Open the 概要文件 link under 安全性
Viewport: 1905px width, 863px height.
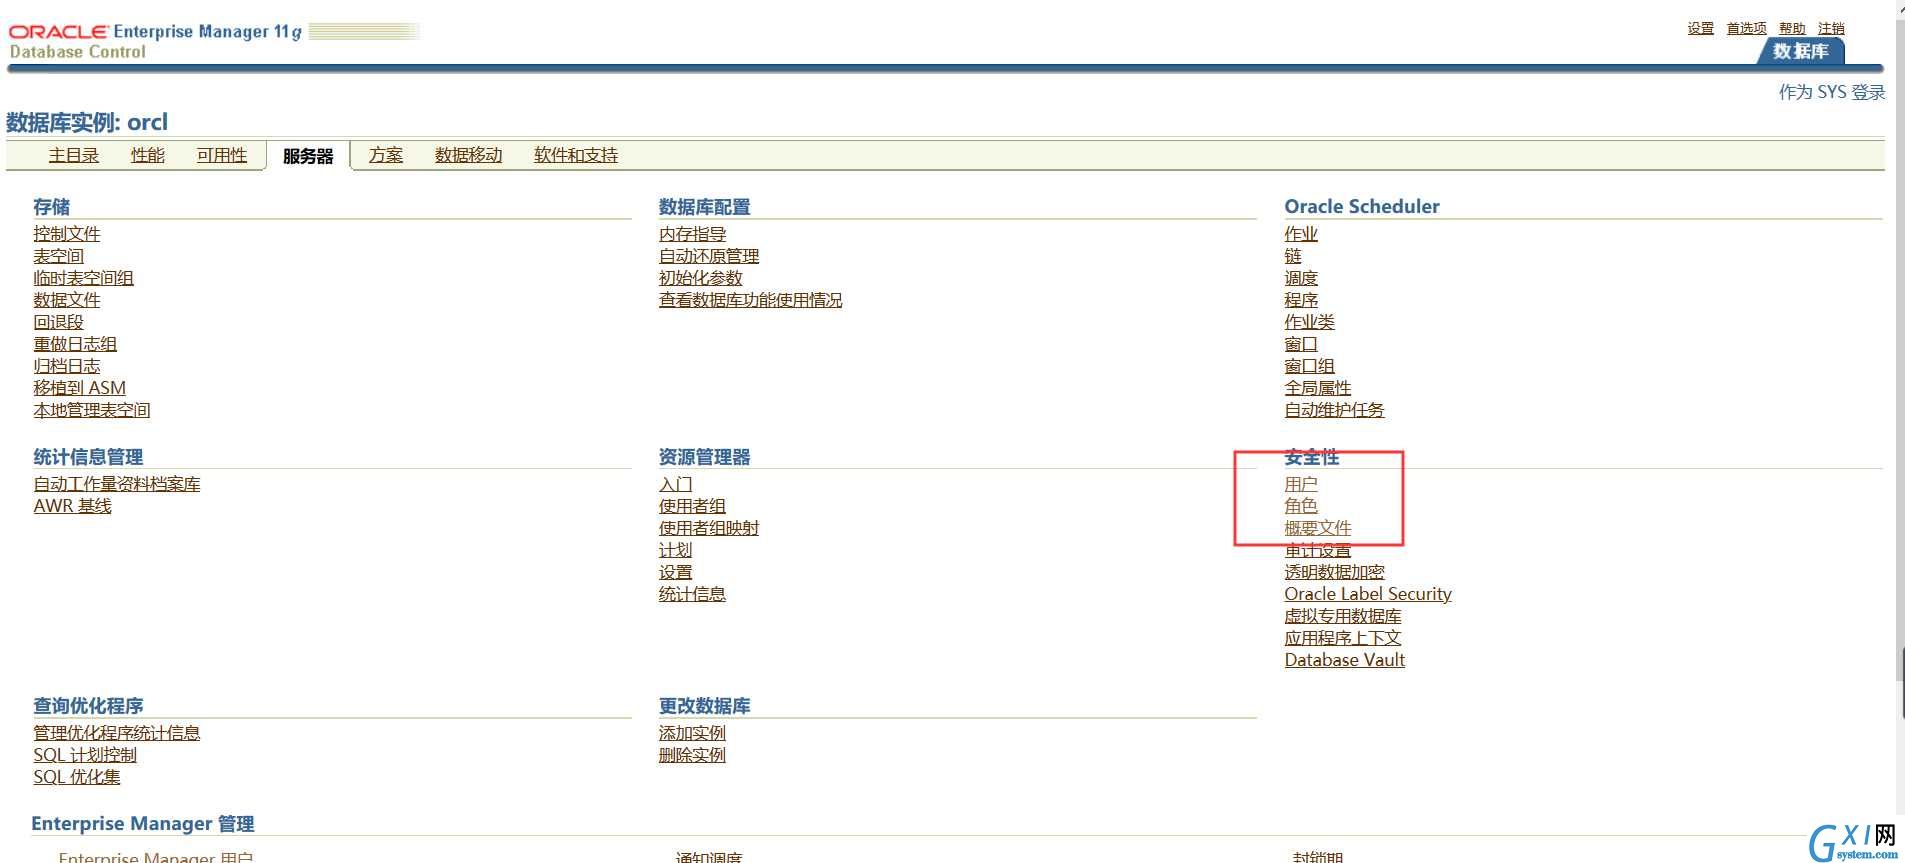[x=1318, y=527]
